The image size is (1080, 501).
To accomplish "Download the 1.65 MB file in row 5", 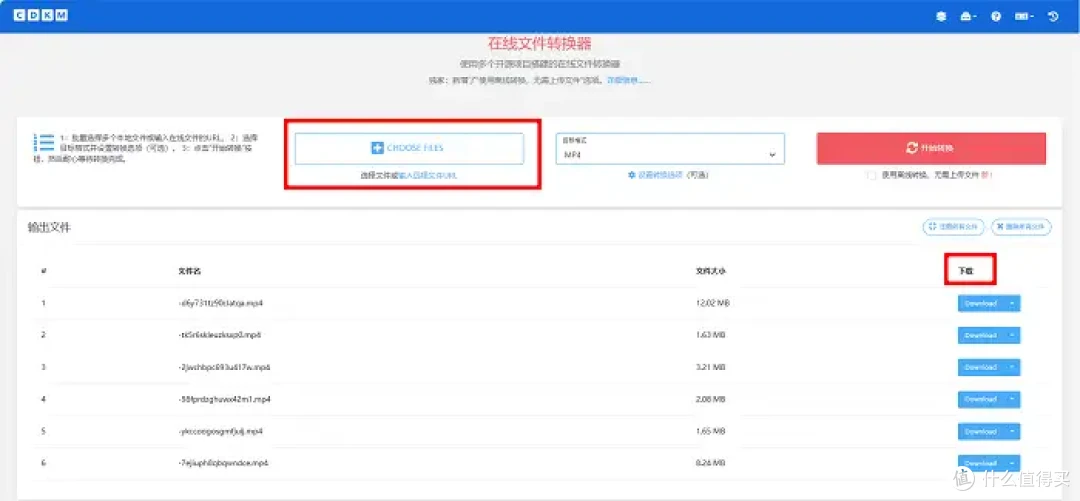I will tap(981, 431).
